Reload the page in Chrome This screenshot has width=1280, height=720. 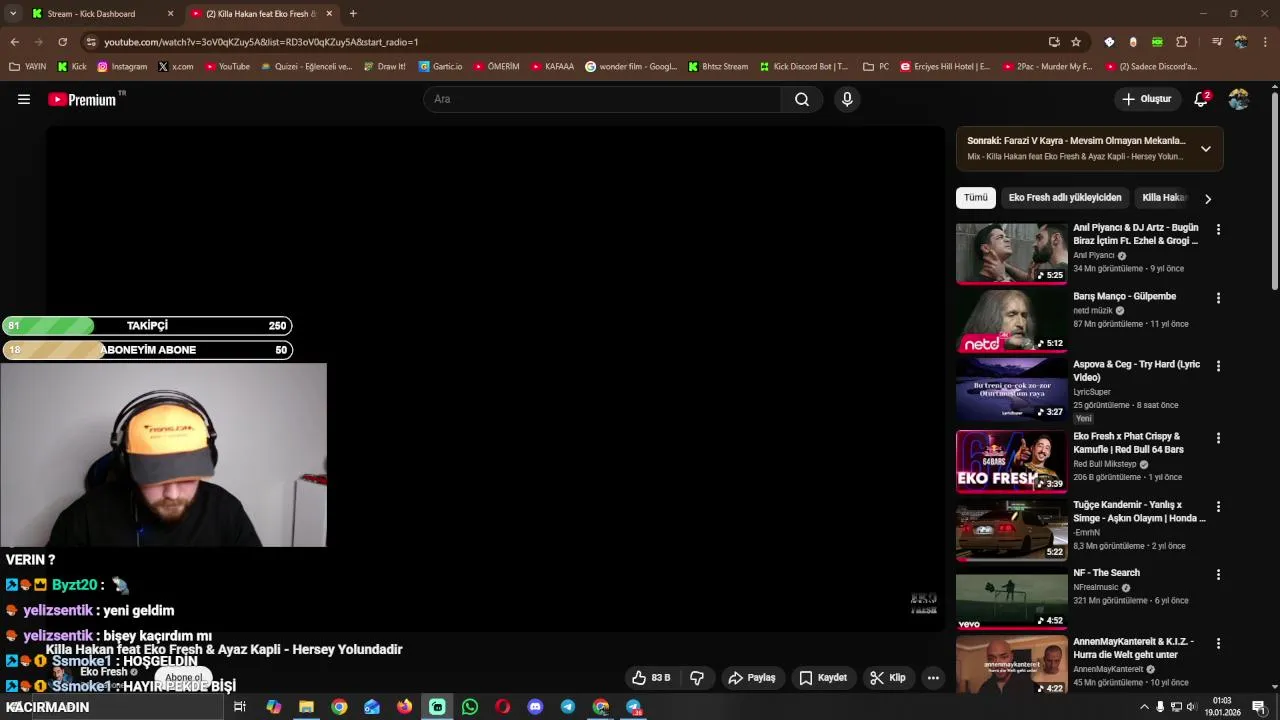click(x=62, y=42)
